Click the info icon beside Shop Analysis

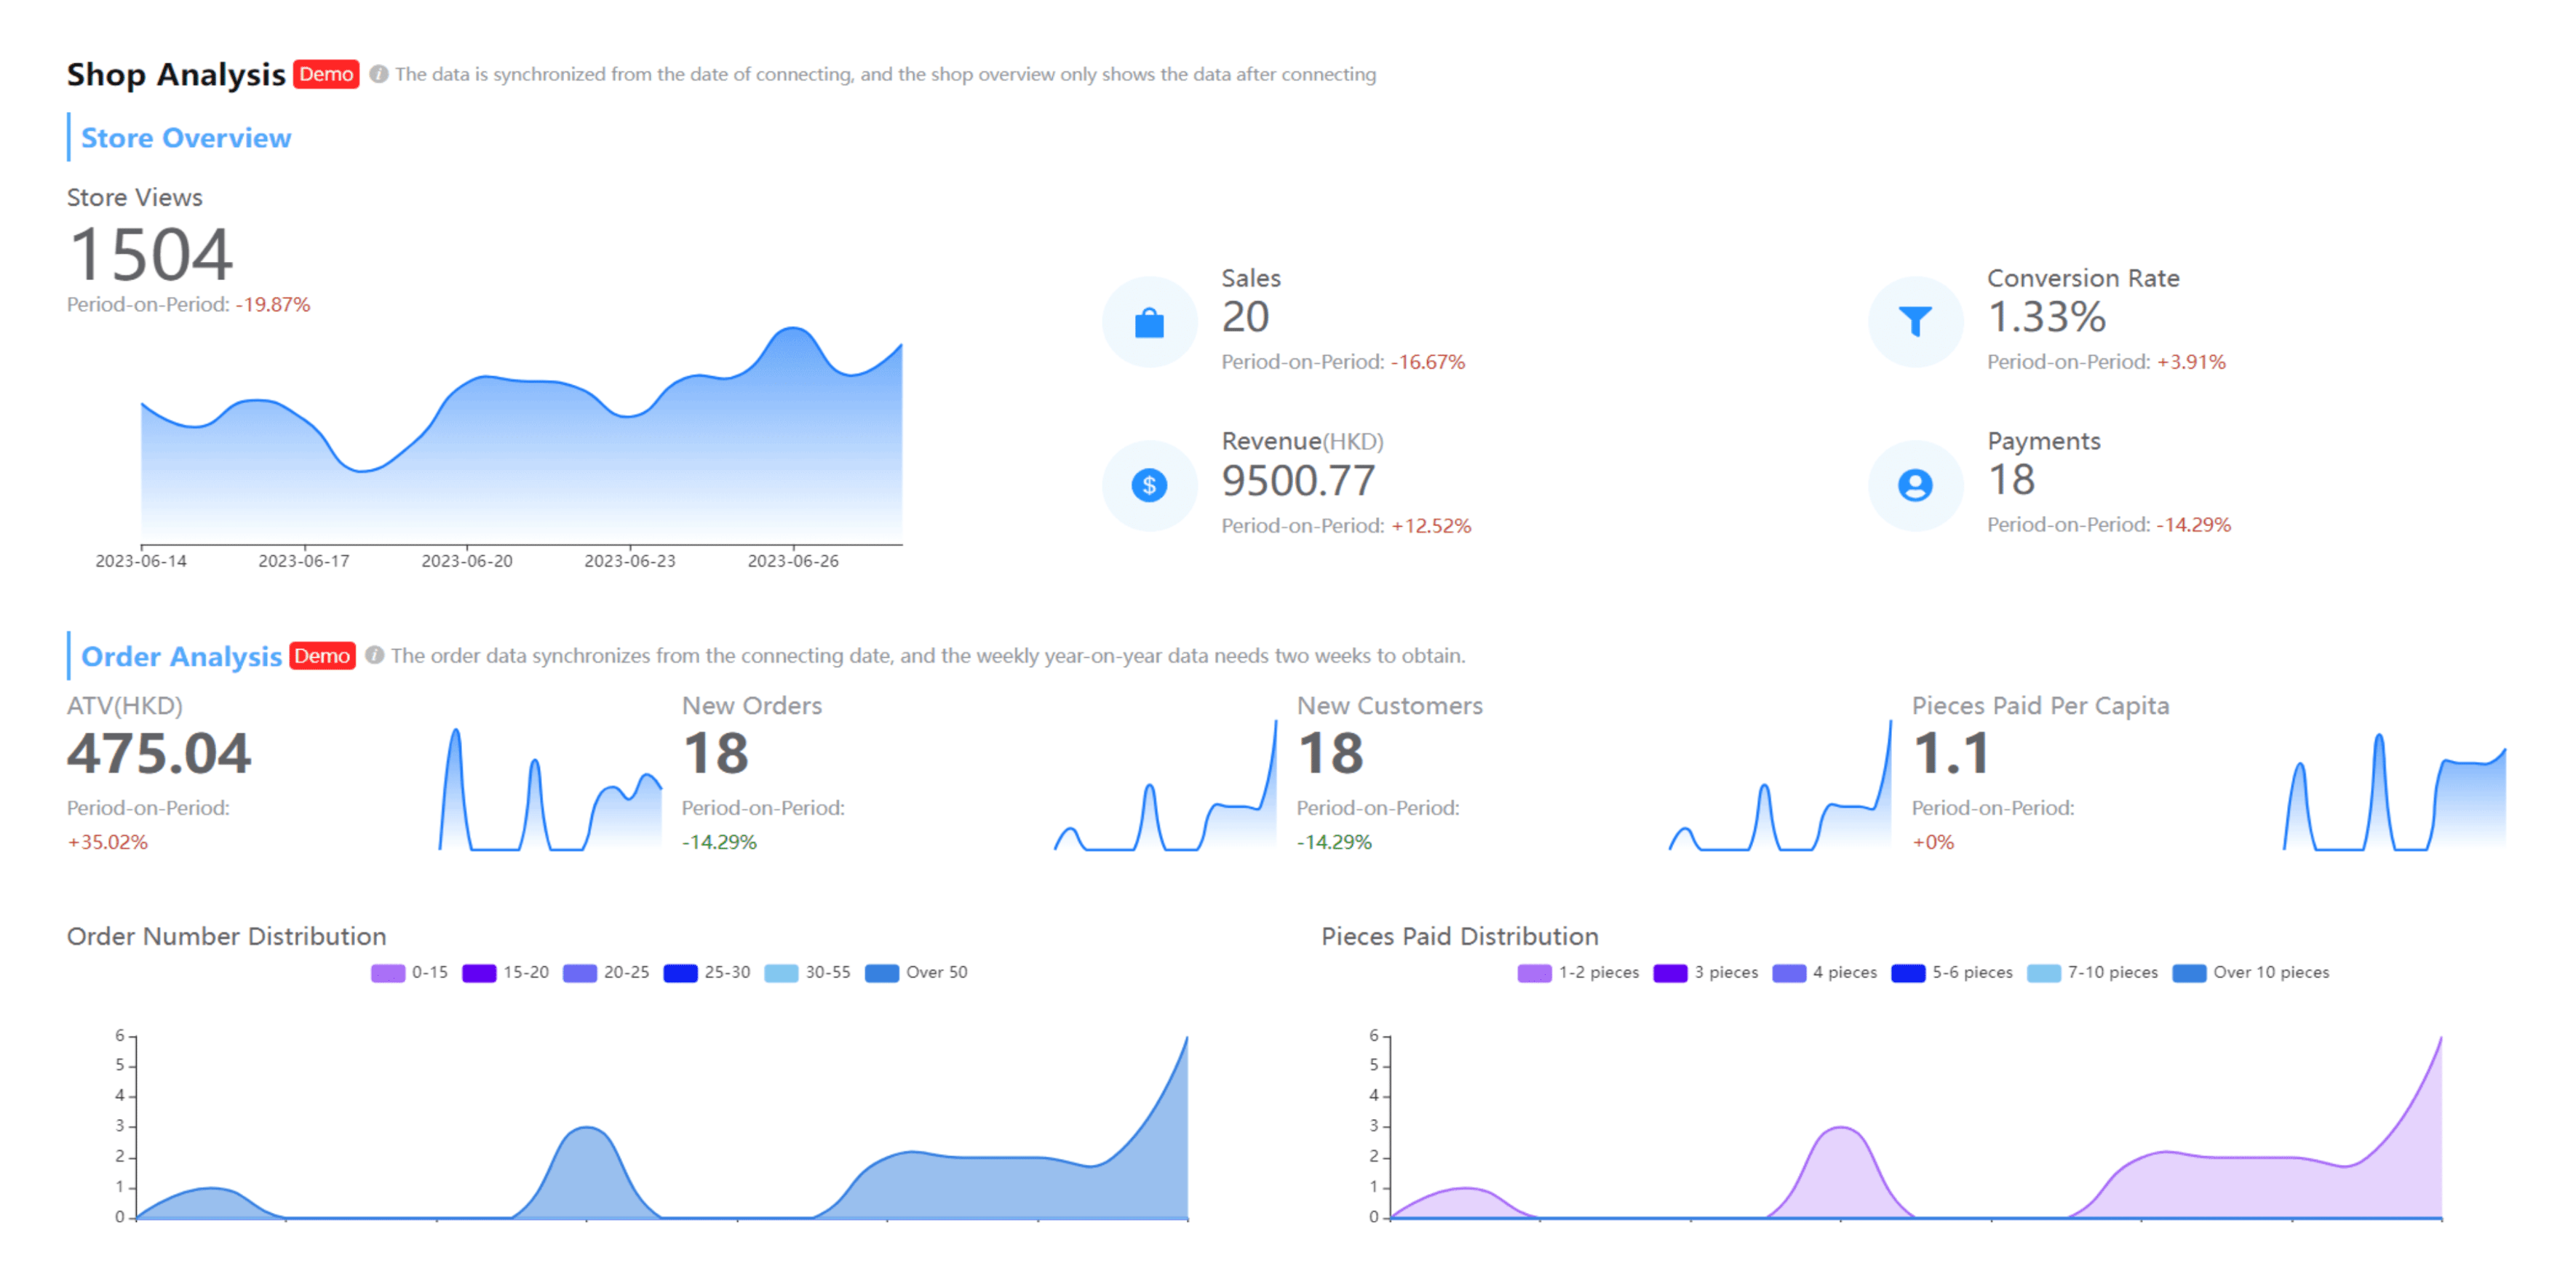click(378, 74)
